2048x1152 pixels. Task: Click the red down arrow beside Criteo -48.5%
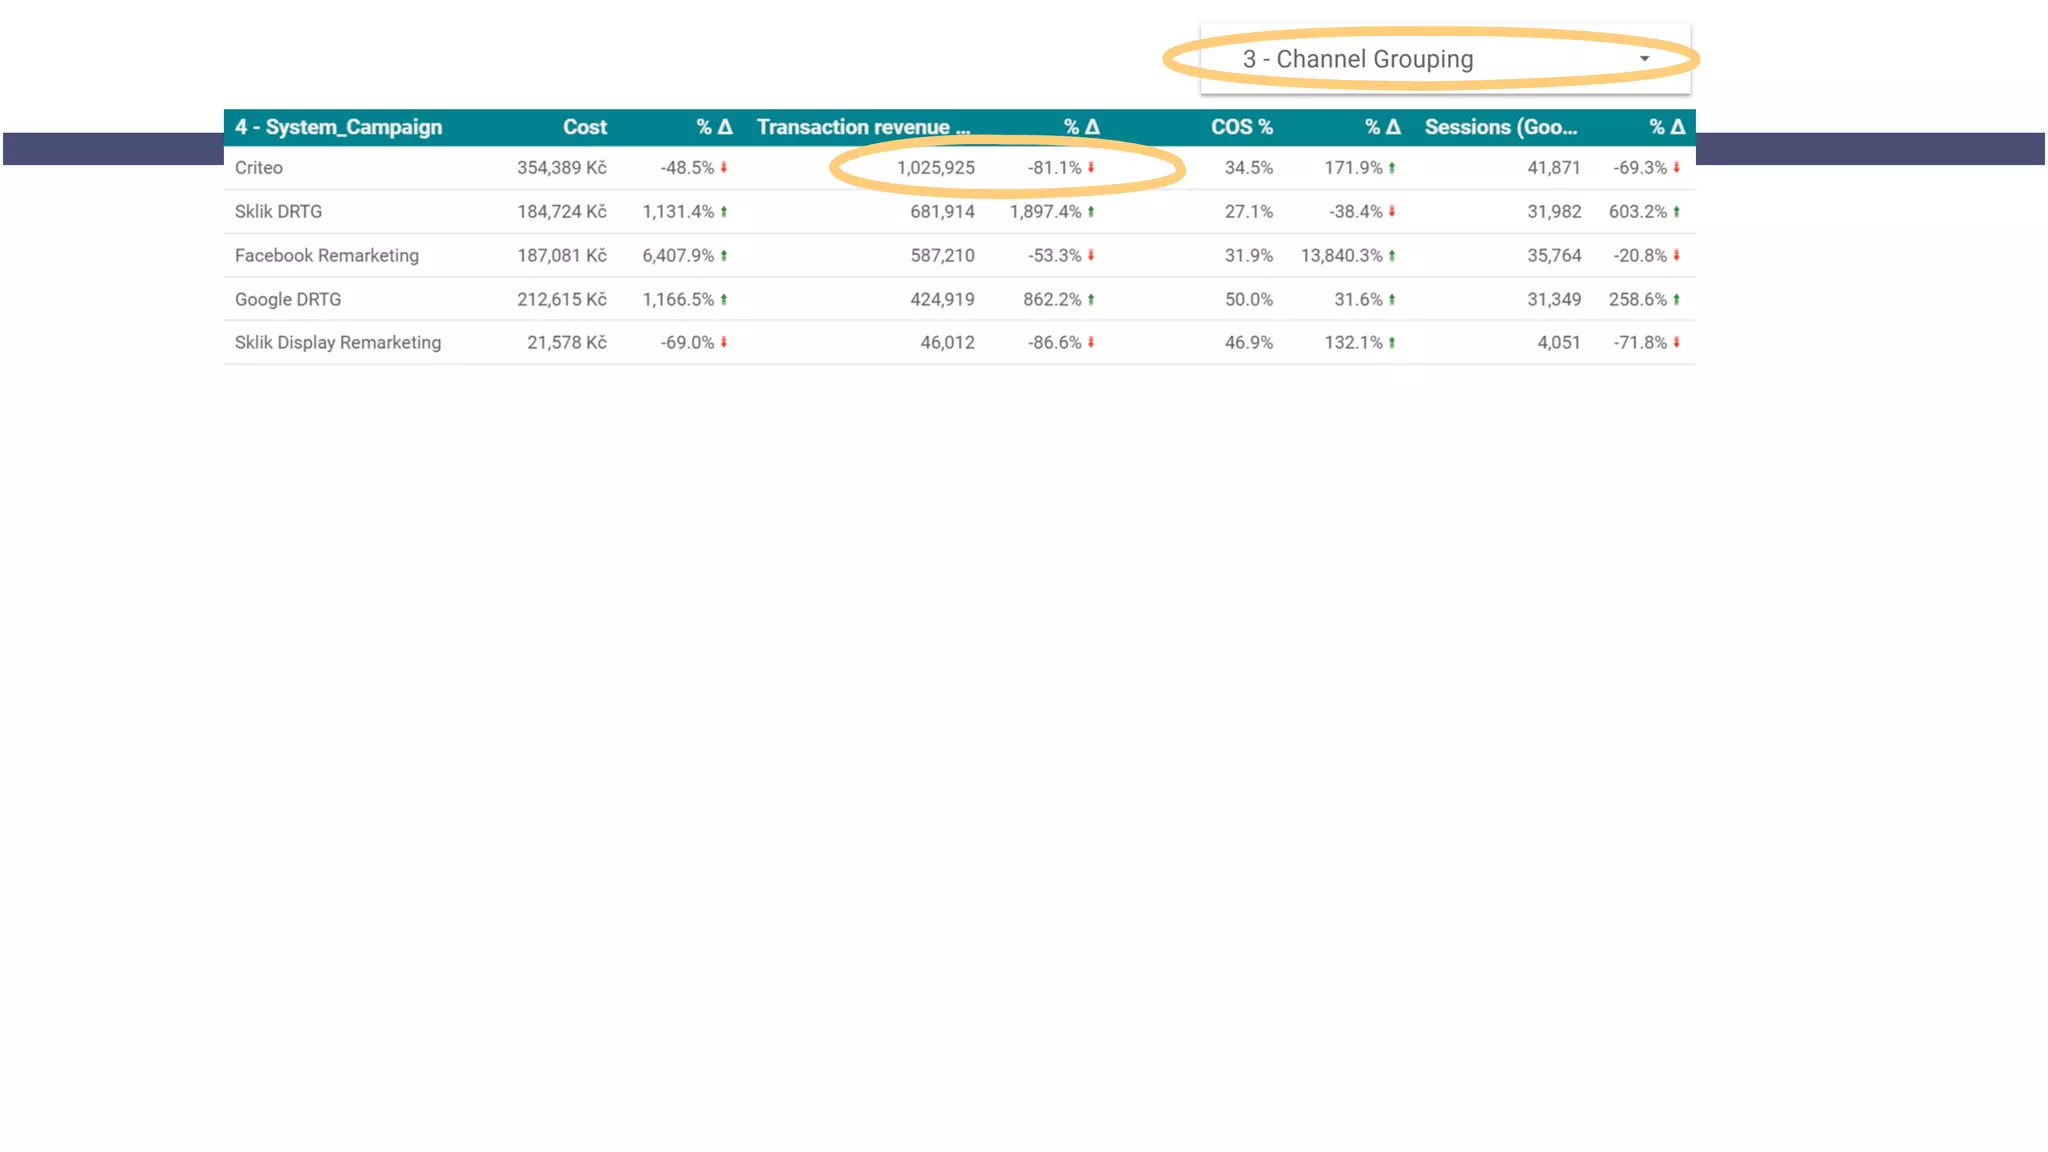724,168
